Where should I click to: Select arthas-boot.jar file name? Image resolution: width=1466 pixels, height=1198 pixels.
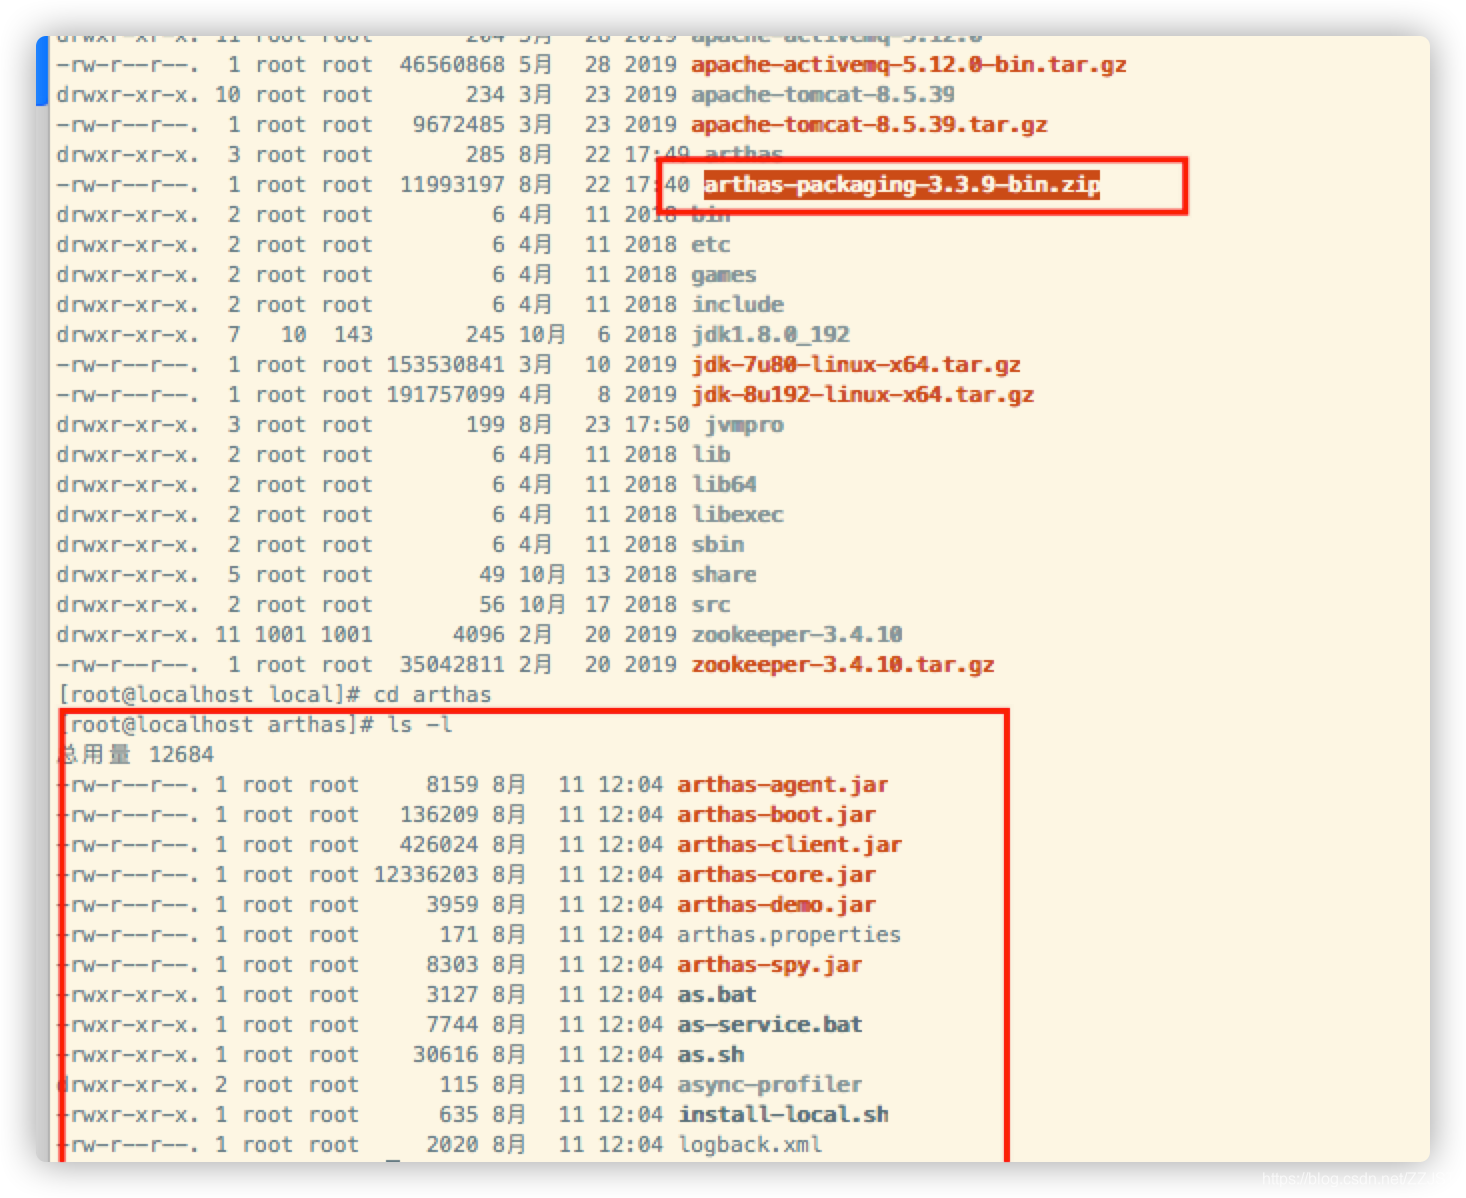click(x=776, y=815)
